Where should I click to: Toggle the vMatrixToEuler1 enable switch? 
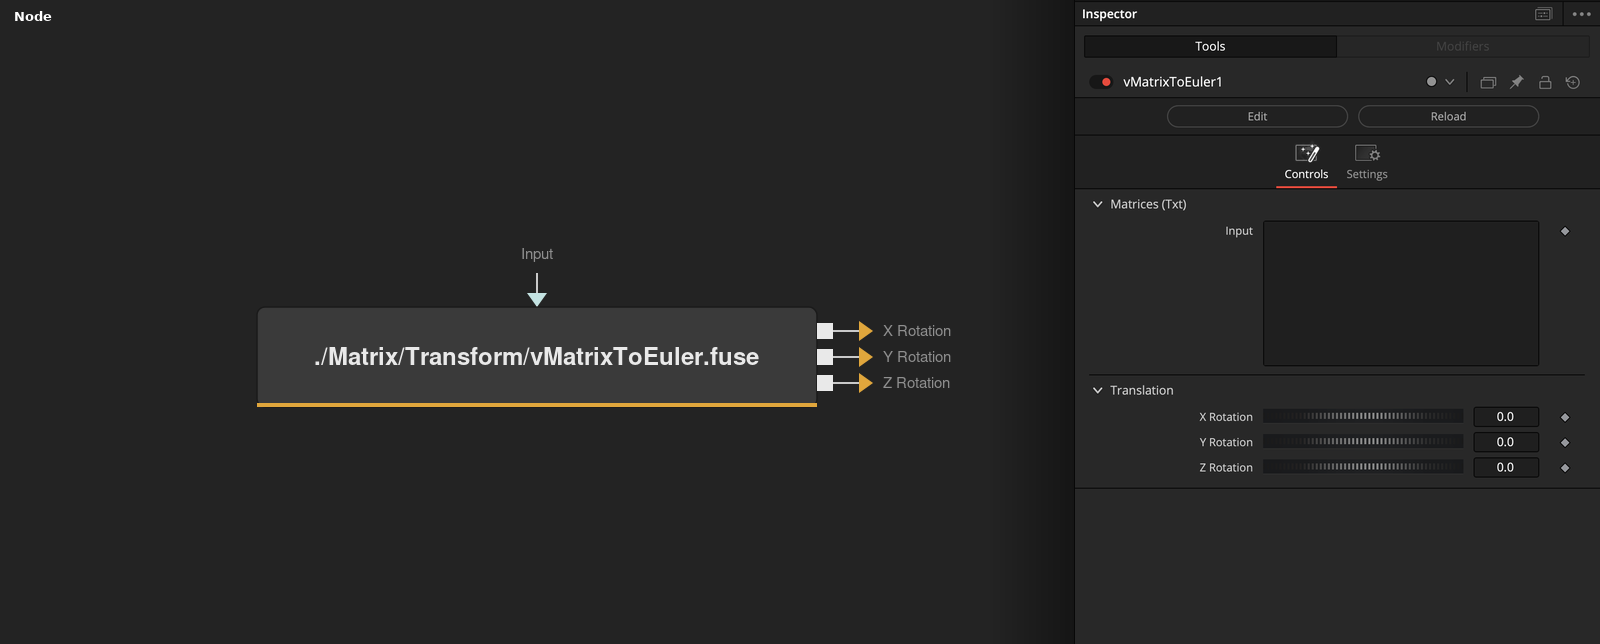[x=1101, y=82]
